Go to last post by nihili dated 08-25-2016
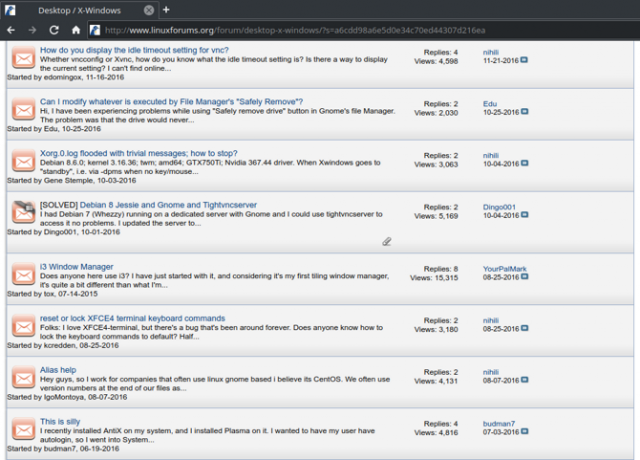This screenshot has width=640, height=460. coord(524,329)
